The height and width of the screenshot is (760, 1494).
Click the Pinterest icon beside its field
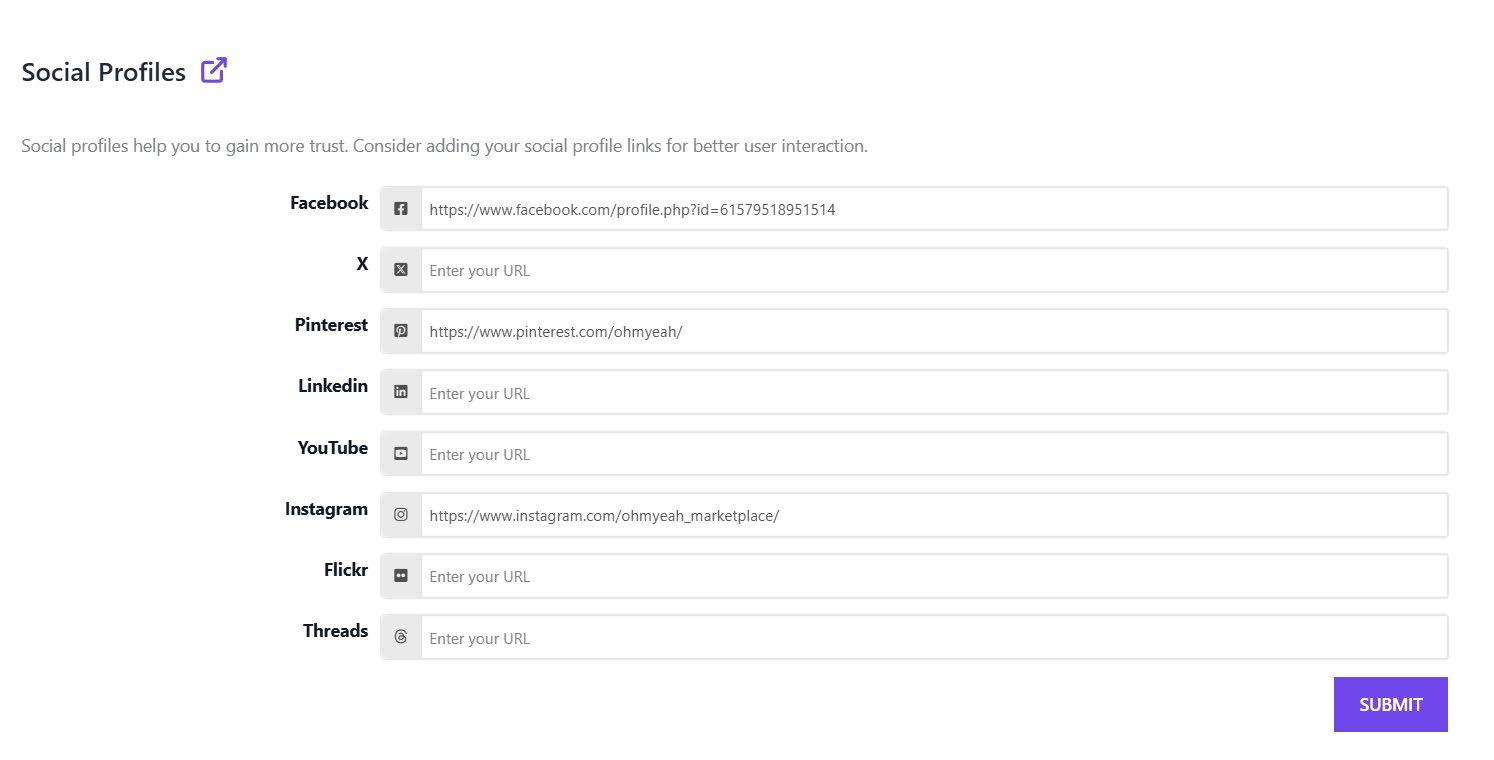(x=401, y=331)
